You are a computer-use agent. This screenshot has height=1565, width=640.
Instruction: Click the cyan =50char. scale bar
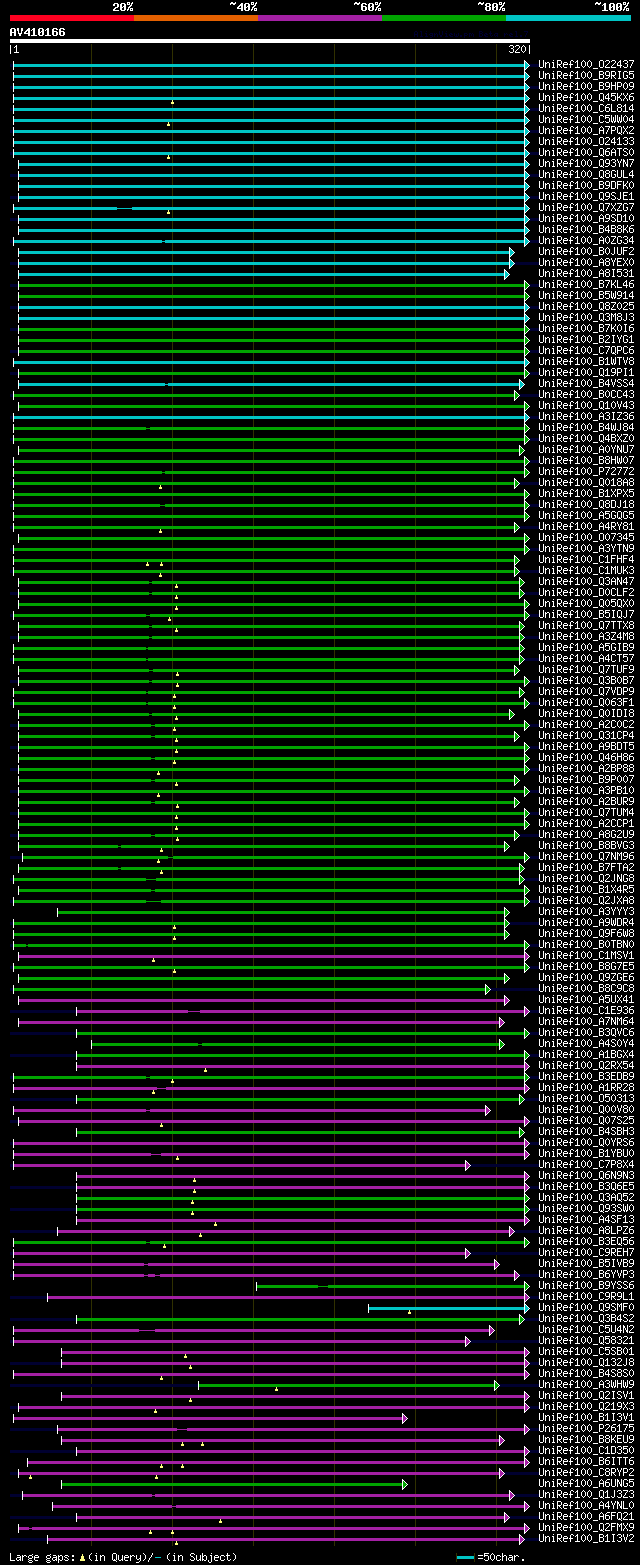coord(464,1557)
